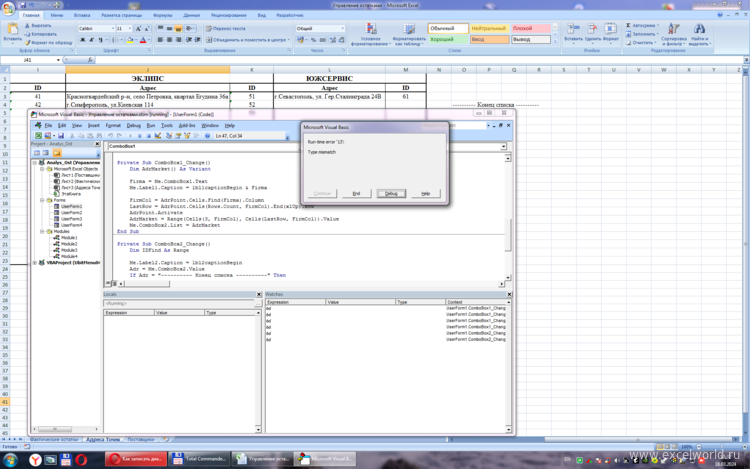Click Sort and Filter (Сортировка и фильтр) icon

pos(673,29)
